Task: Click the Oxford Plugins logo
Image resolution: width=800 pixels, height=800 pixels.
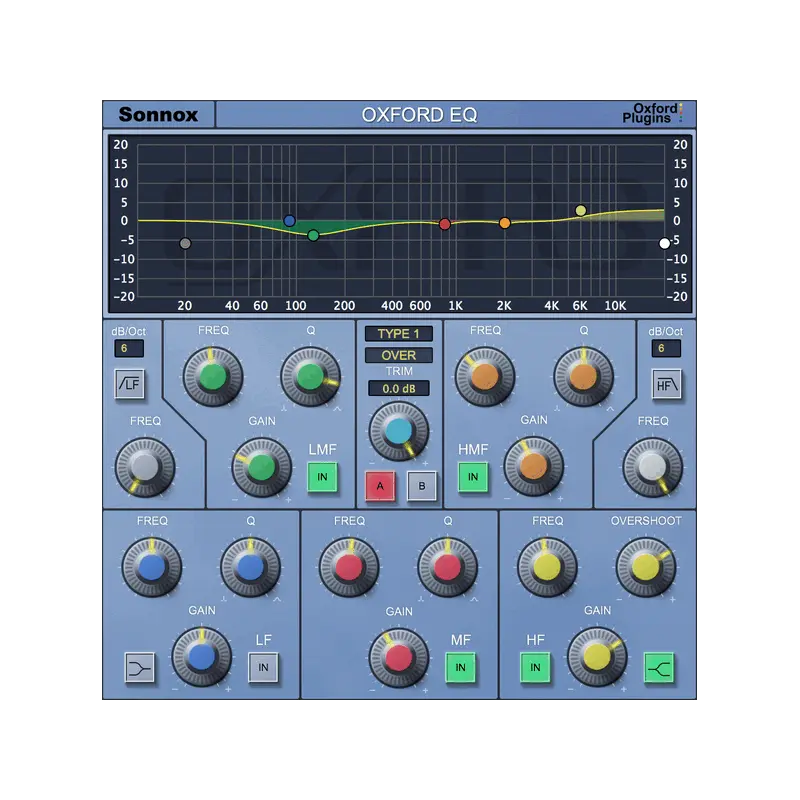Action: pos(652,113)
